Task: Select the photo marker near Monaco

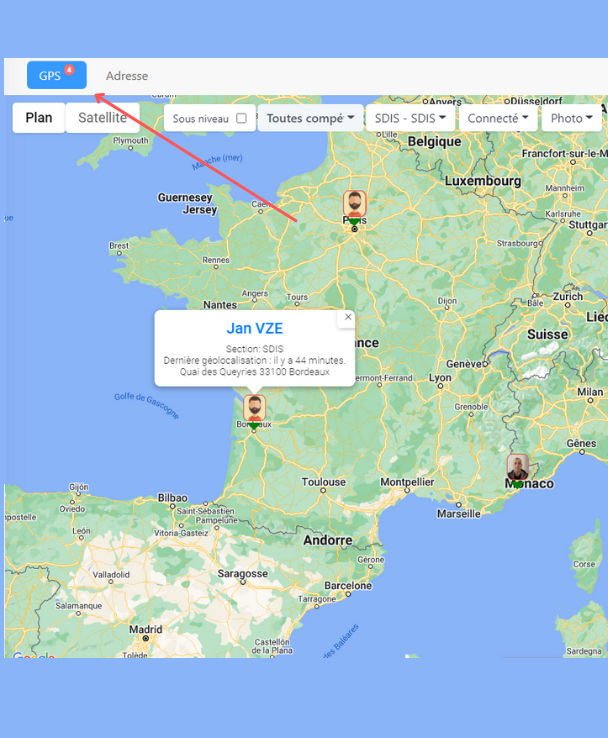Action: (x=517, y=468)
